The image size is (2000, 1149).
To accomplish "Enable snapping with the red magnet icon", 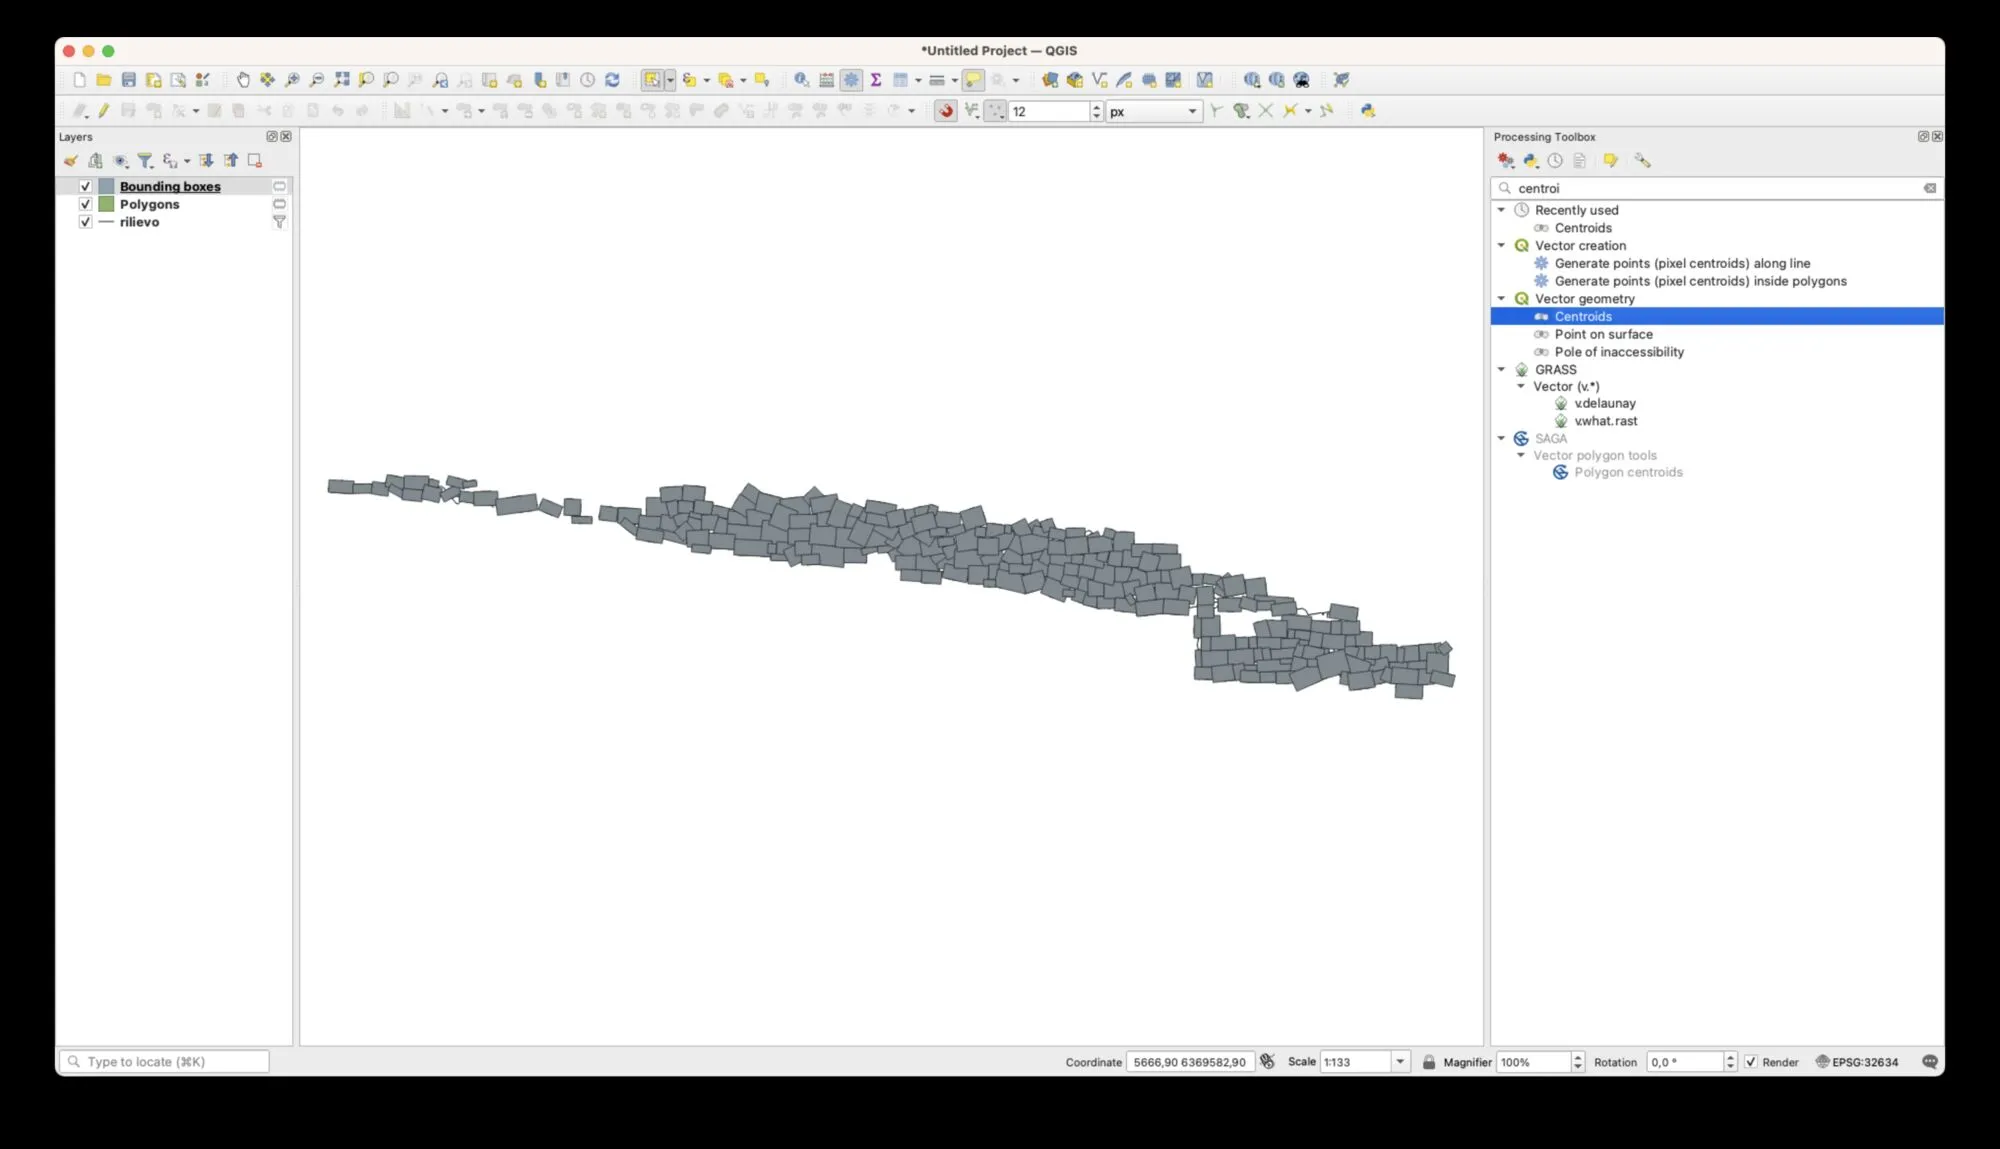I will tap(945, 111).
